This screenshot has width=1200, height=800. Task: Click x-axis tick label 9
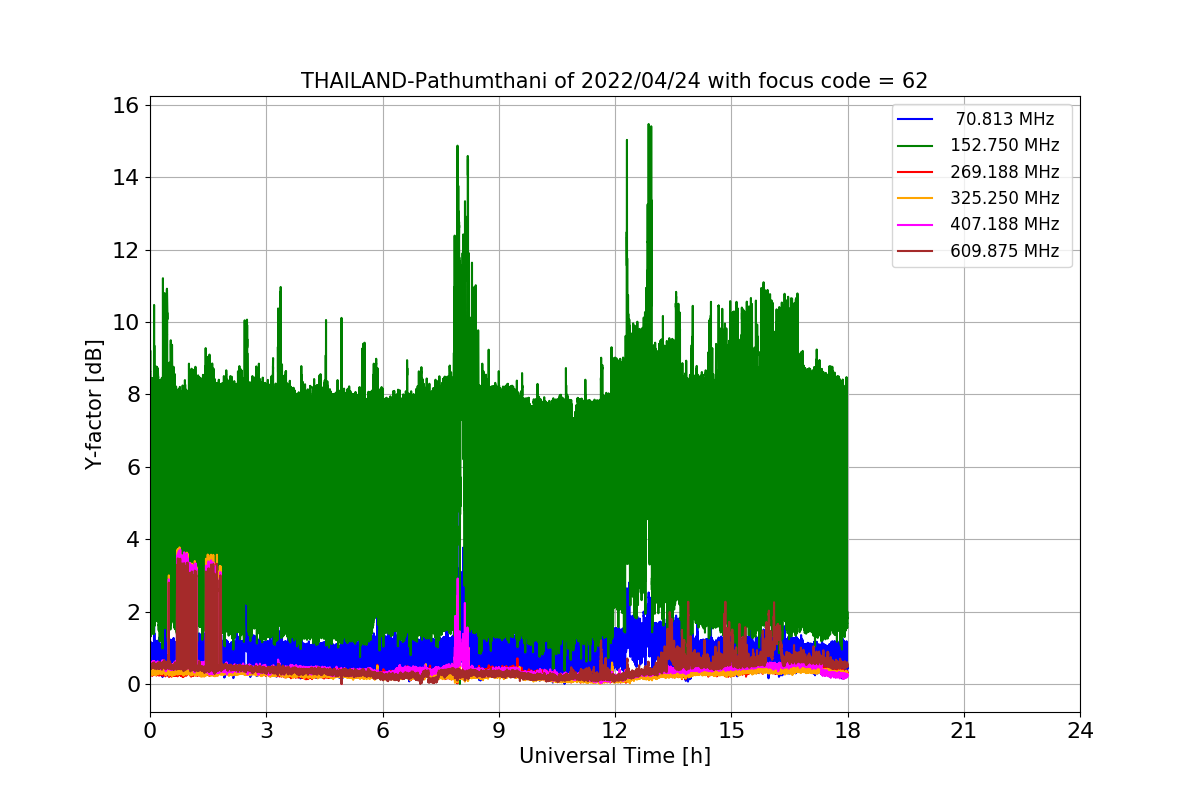[498, 730]
